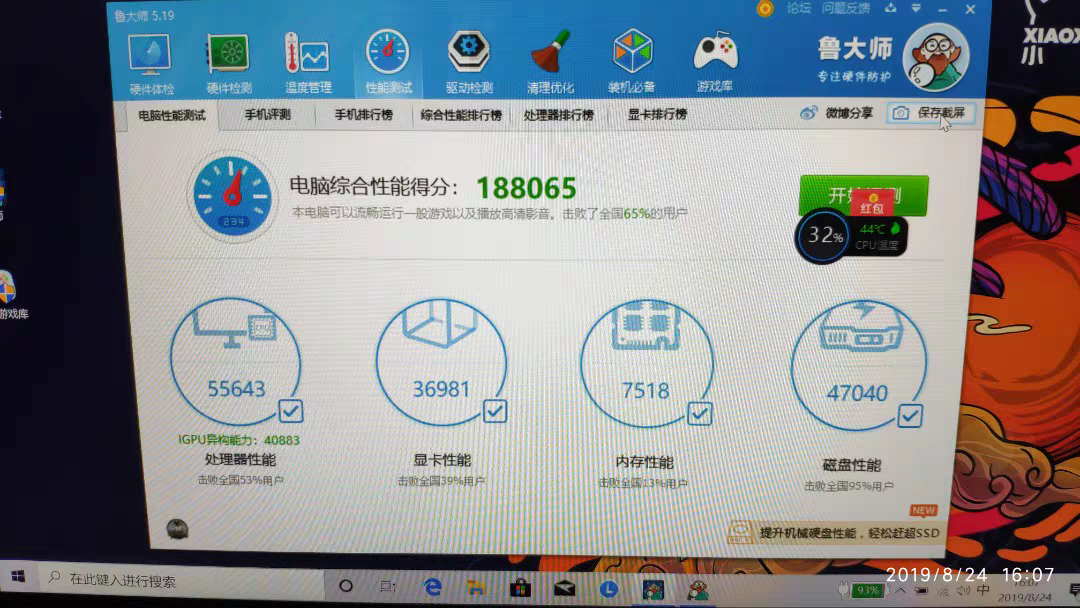Click the iGPU异构能力: 40883 text
The image size is (1080, 608).
pos(238,440)
